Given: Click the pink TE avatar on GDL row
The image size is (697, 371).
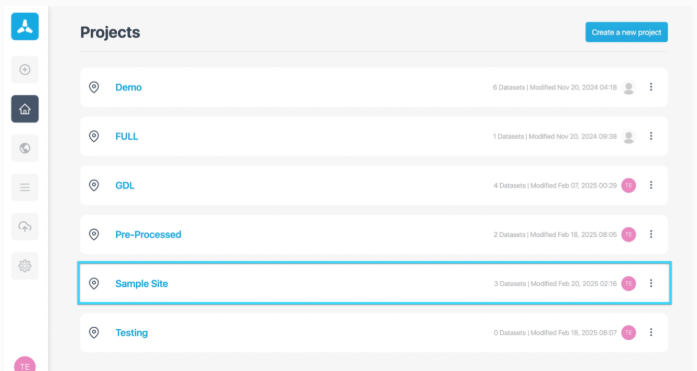Looking at the screenshot, I should [x=629, y=185].
